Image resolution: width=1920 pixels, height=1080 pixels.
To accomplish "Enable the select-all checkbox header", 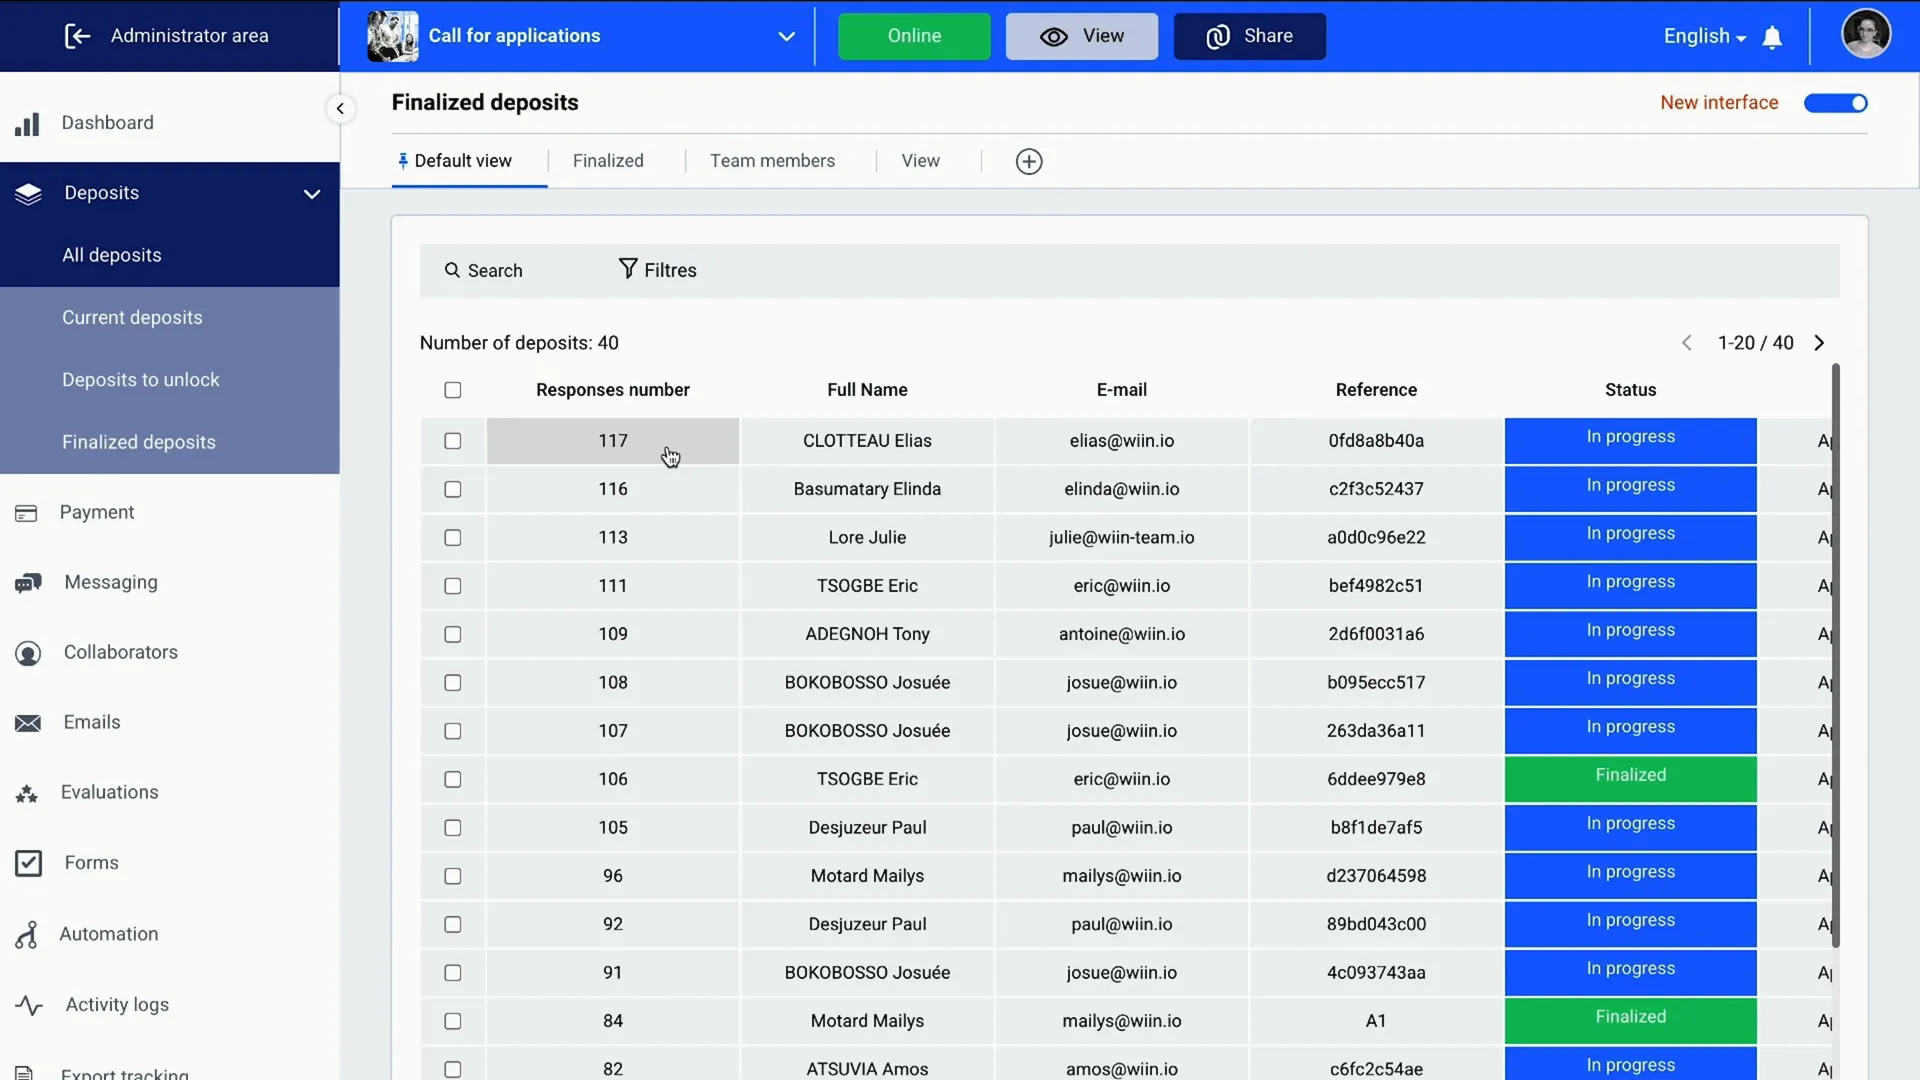I will click(452, 389).
